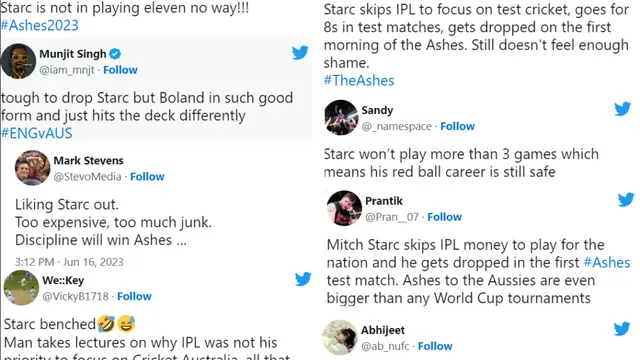Follow @Pran__07 account

tap(444, 217)
